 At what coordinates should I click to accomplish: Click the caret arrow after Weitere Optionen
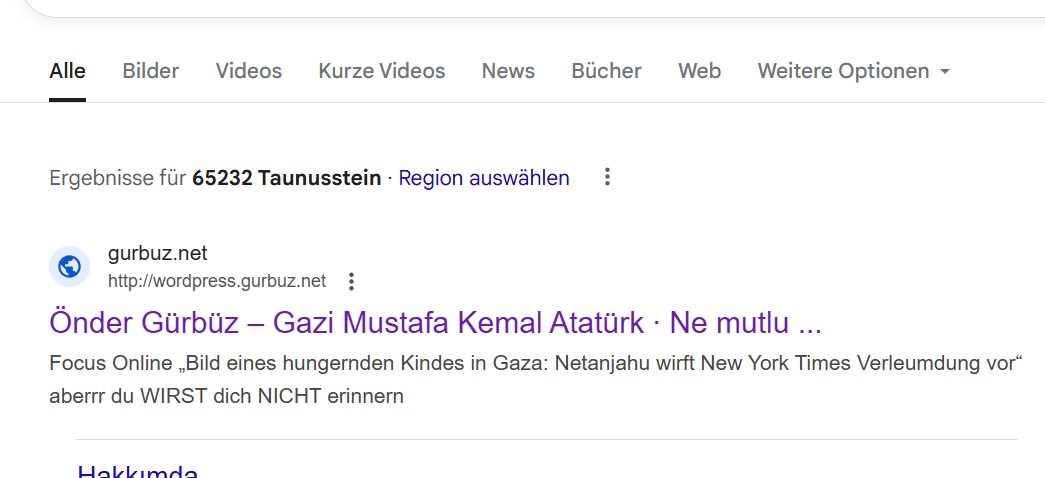944,71
